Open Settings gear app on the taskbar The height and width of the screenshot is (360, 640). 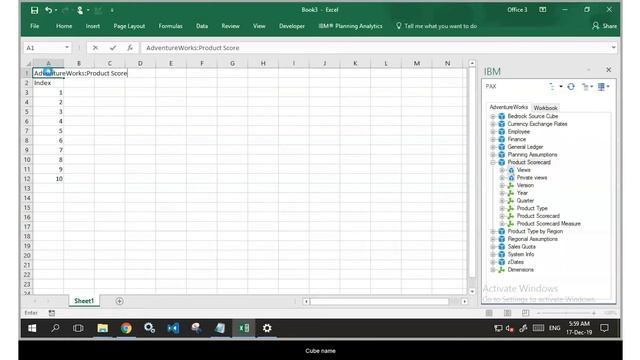267,328
